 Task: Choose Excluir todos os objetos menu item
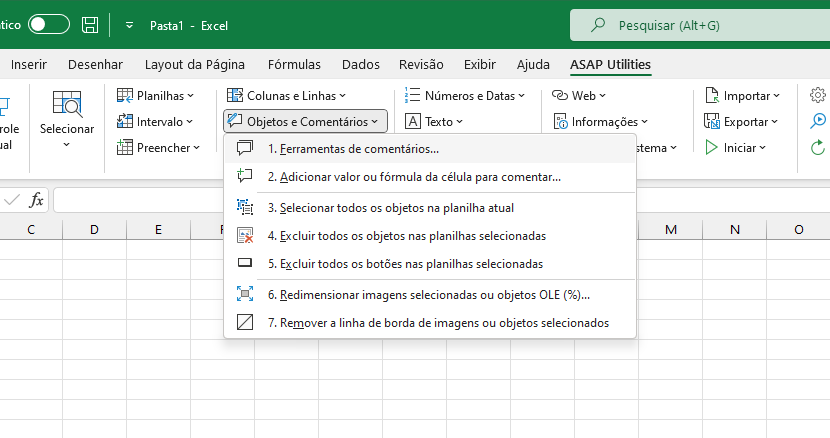tap(430, 236)
